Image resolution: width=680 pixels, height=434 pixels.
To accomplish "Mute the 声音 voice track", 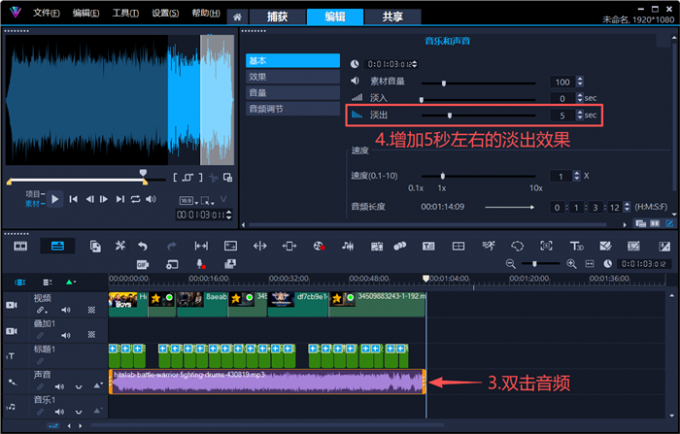I will (59, 386).
